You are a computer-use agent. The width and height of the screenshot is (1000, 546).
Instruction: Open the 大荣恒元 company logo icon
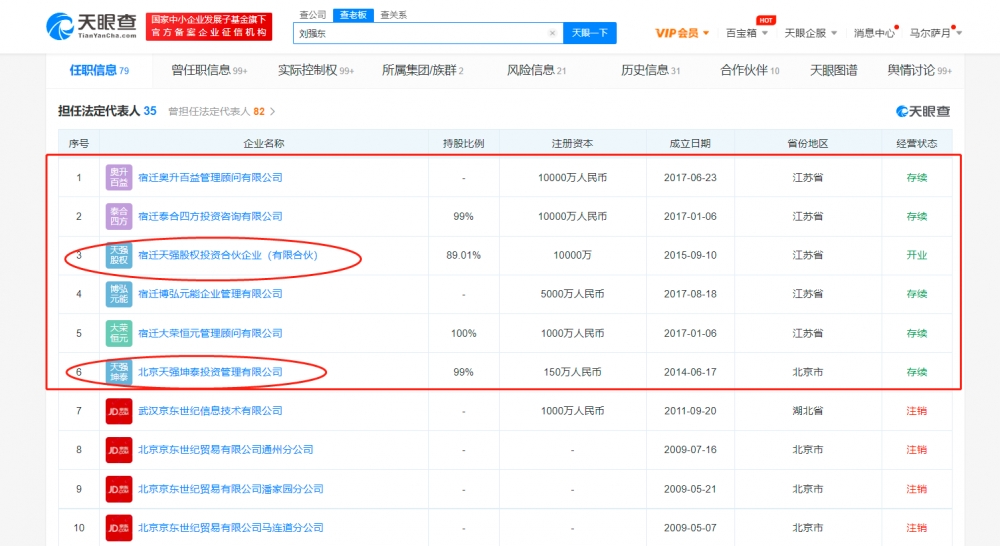[x=119, y=333]
